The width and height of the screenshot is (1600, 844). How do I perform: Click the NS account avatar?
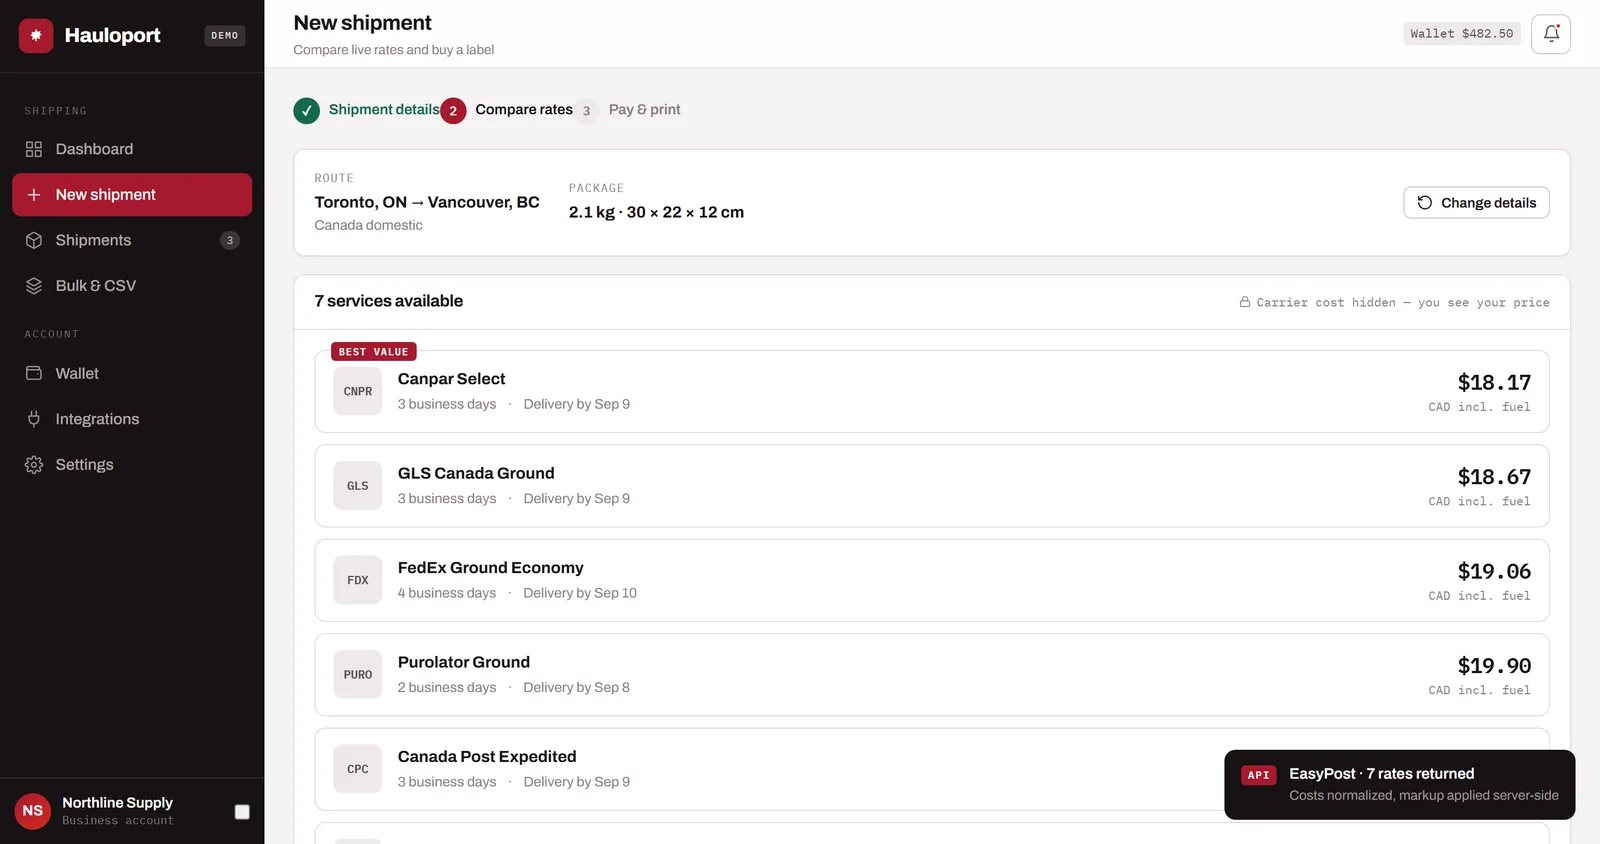coord(33,811)
